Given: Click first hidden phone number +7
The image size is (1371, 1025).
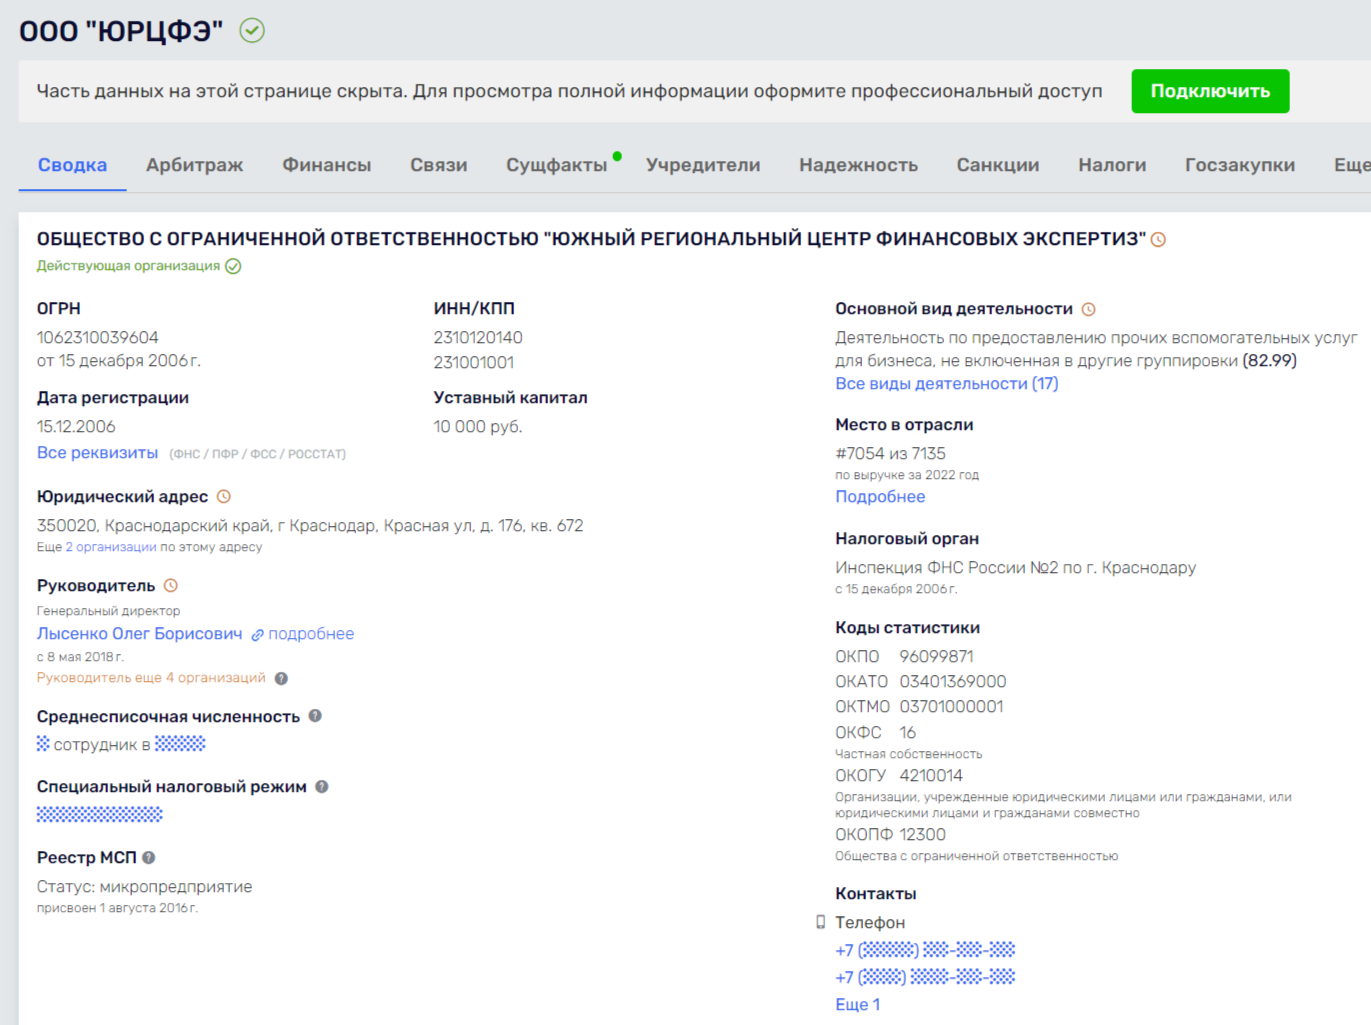Looking at the screenshot, I should [x=925, y=950].
